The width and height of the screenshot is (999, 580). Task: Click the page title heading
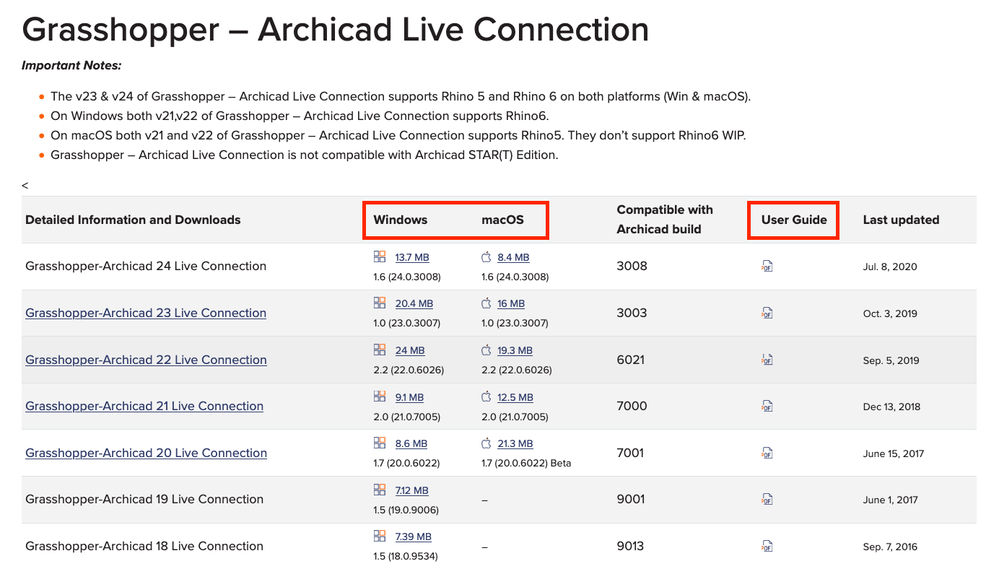pyautogui.click(x=336, y=30)
